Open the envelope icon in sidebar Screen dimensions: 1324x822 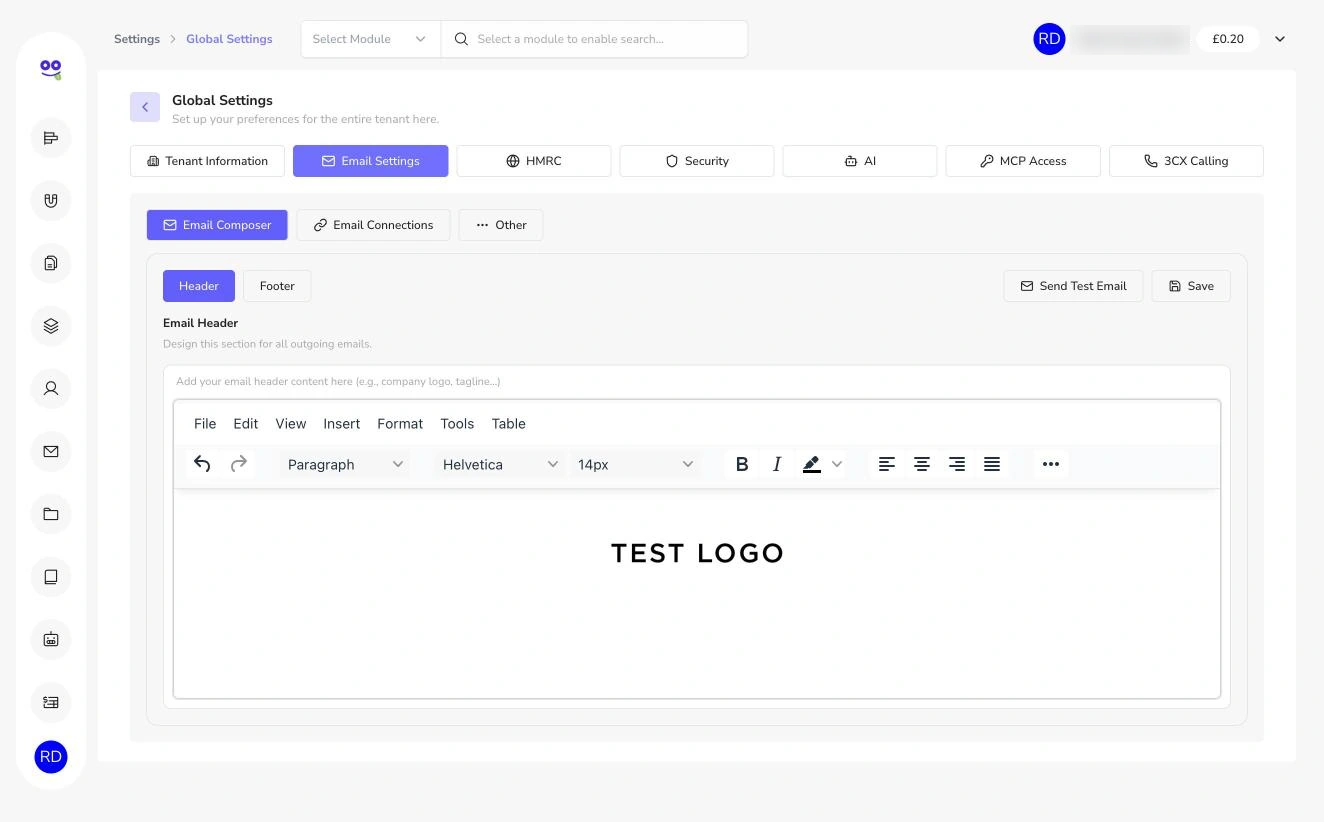51,451
